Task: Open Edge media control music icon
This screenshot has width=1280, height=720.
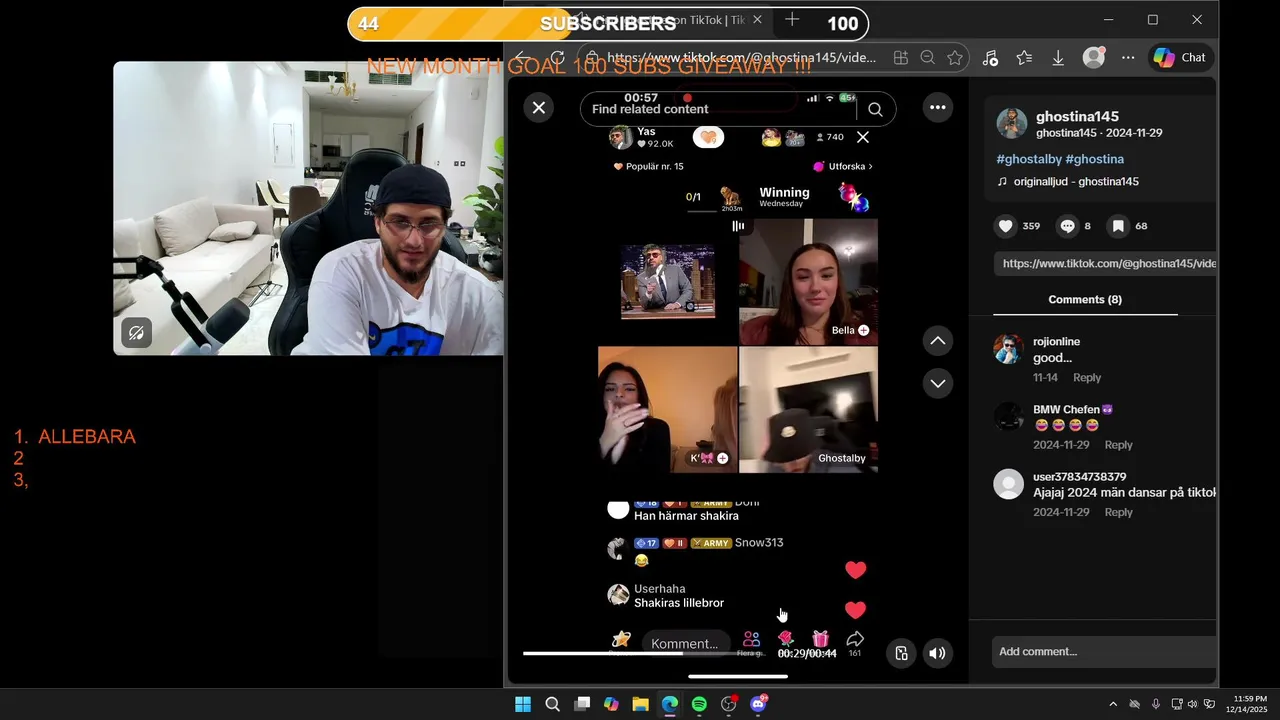Action: point(990,58)
